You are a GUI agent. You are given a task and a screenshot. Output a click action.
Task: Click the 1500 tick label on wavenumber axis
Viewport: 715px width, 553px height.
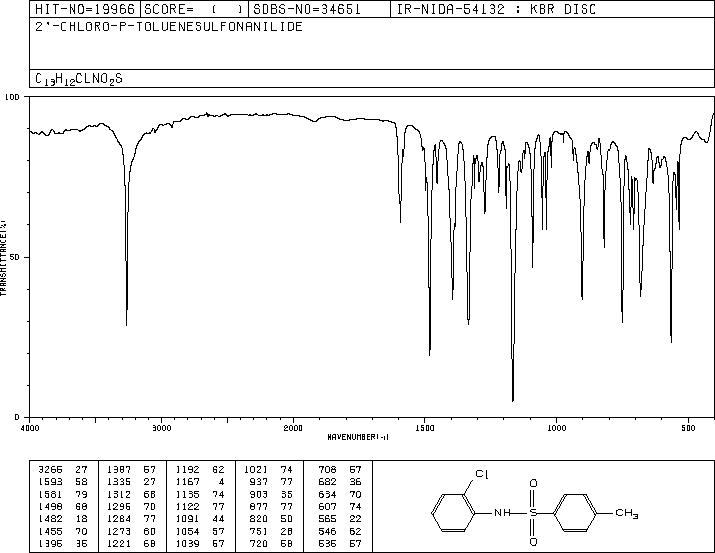tap(425, 428)
